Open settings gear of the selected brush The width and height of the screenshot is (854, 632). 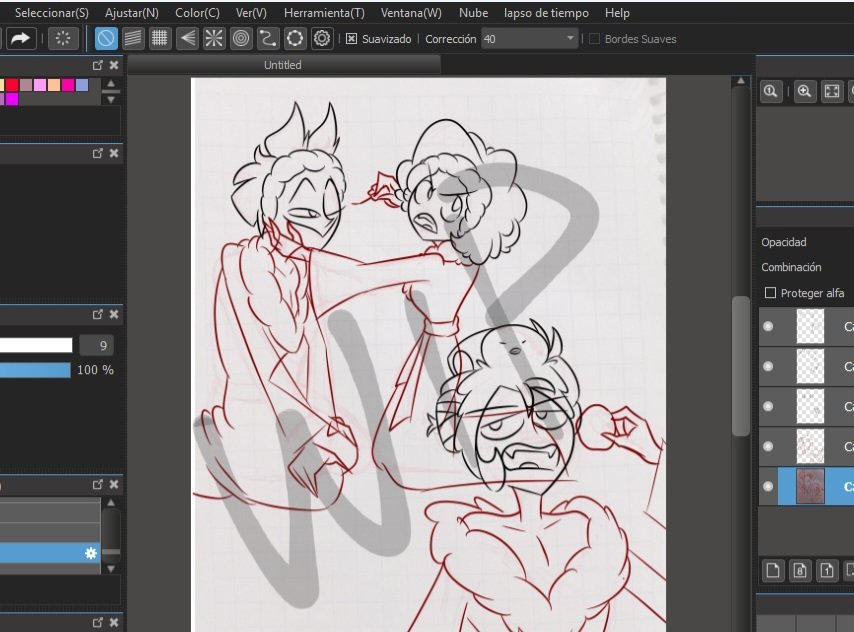coord(91,554)
